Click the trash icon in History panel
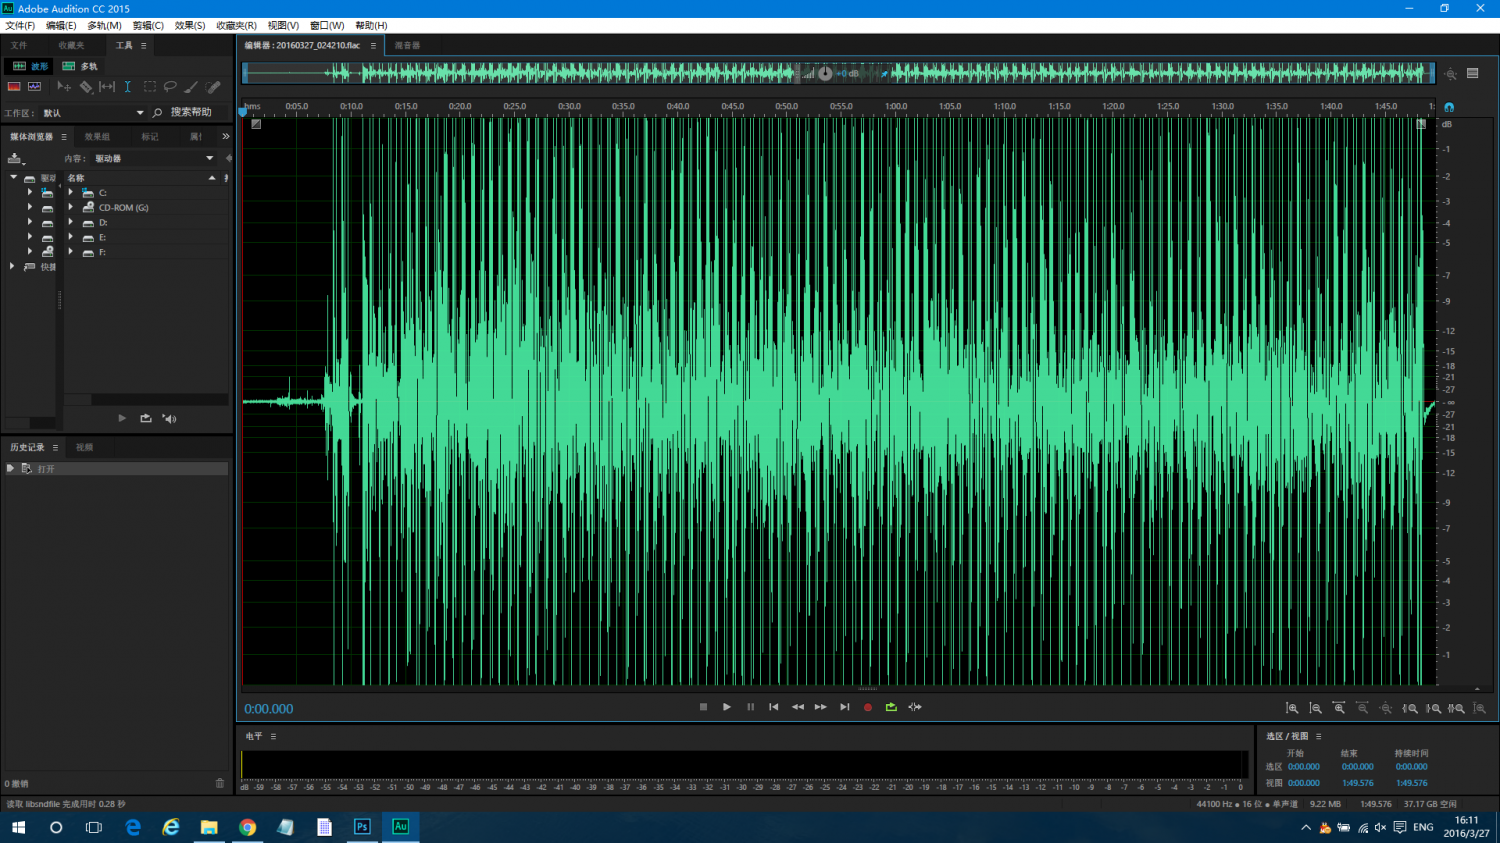 point(220,783)
